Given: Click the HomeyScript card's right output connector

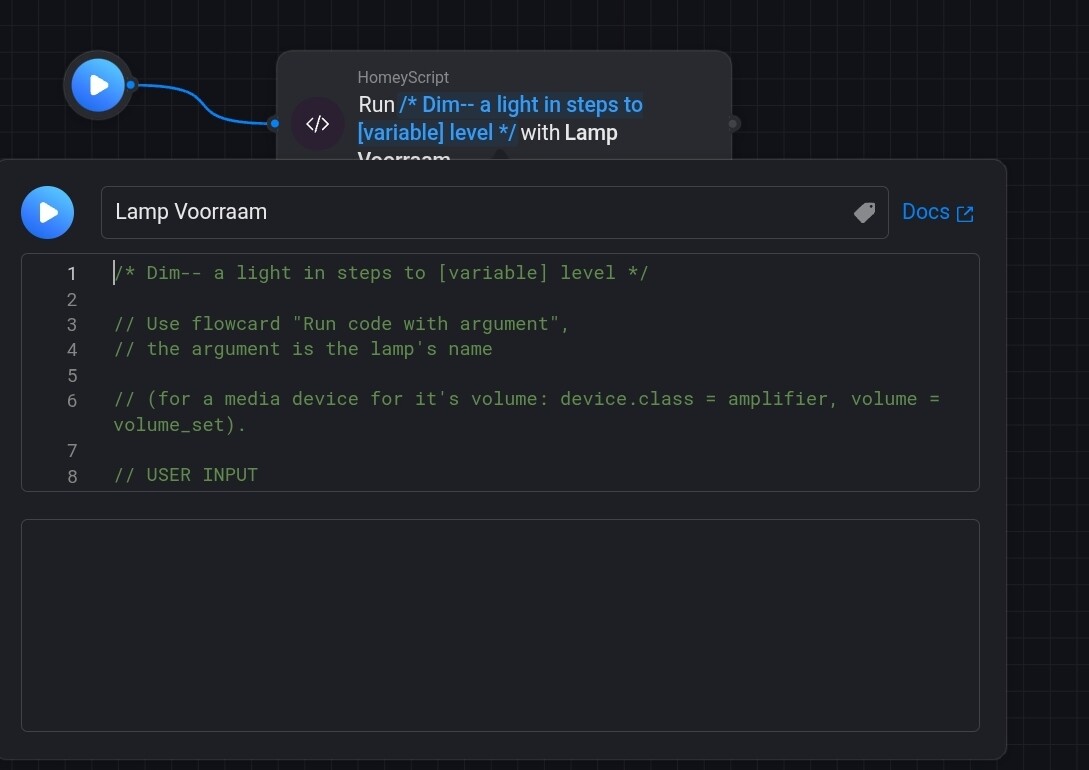Looking at the screenshot, I should pyautogui.click(x=734, y=124).
